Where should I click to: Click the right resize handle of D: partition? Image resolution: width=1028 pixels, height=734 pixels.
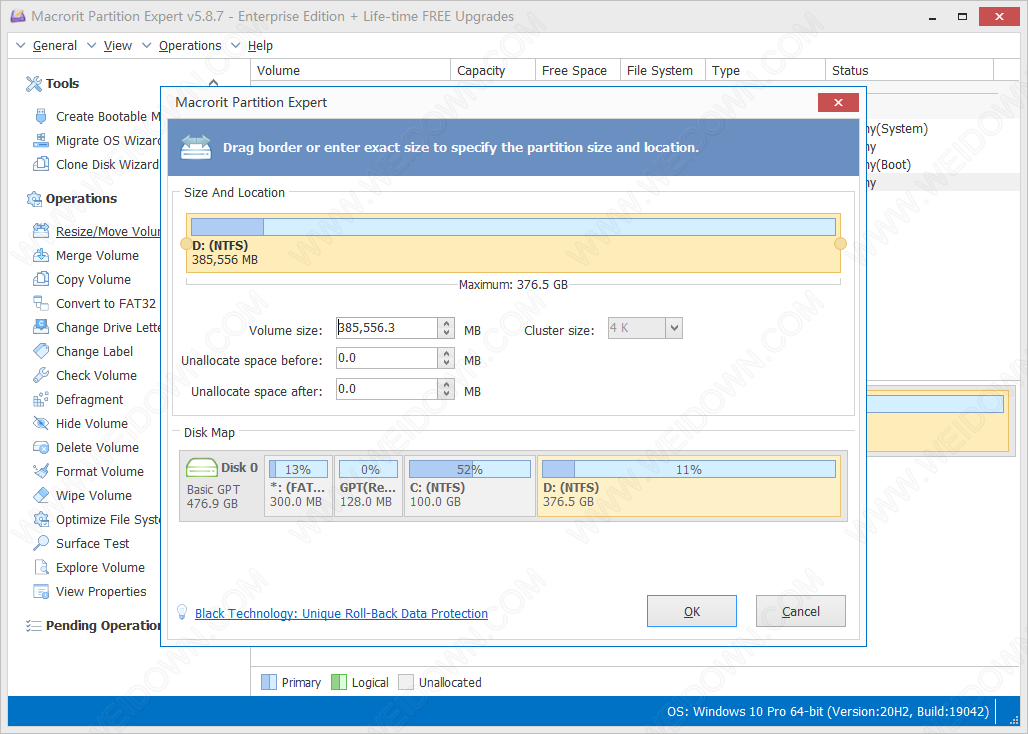(840, 243)
